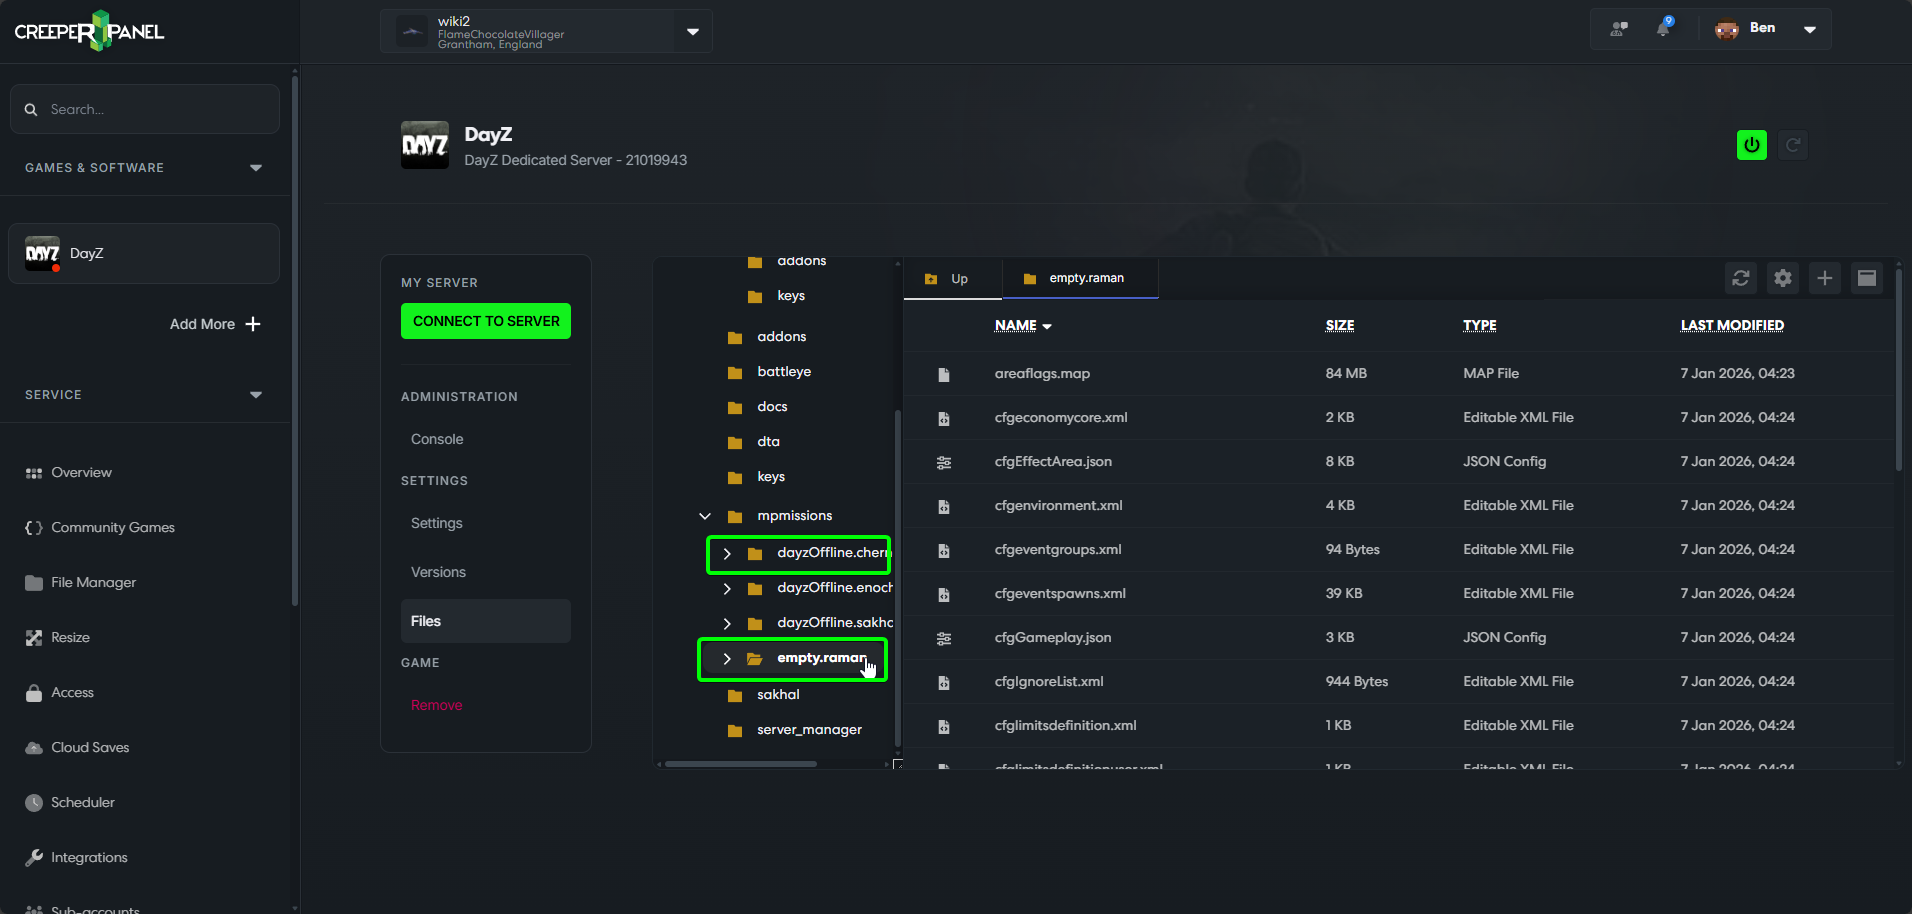The image size is (1912, 914).
Task: Open file manager settings gear
Action: point(1782,278)
